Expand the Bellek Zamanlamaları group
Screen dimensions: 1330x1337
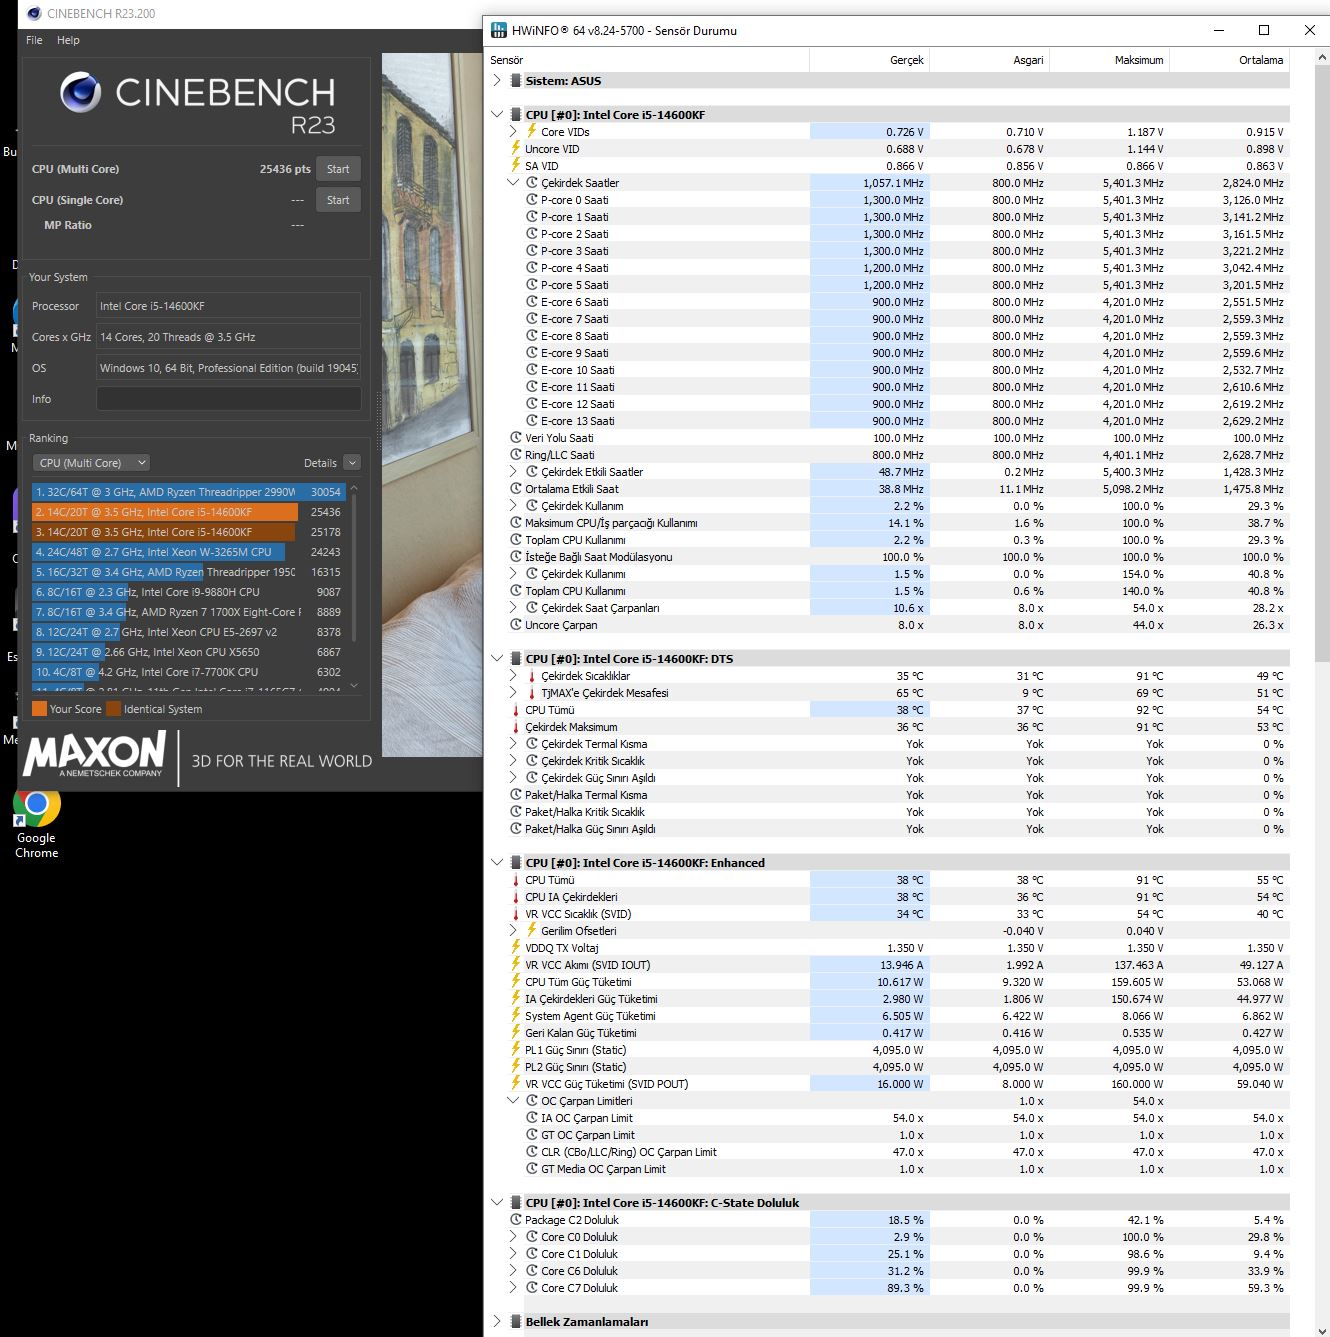497,1321
